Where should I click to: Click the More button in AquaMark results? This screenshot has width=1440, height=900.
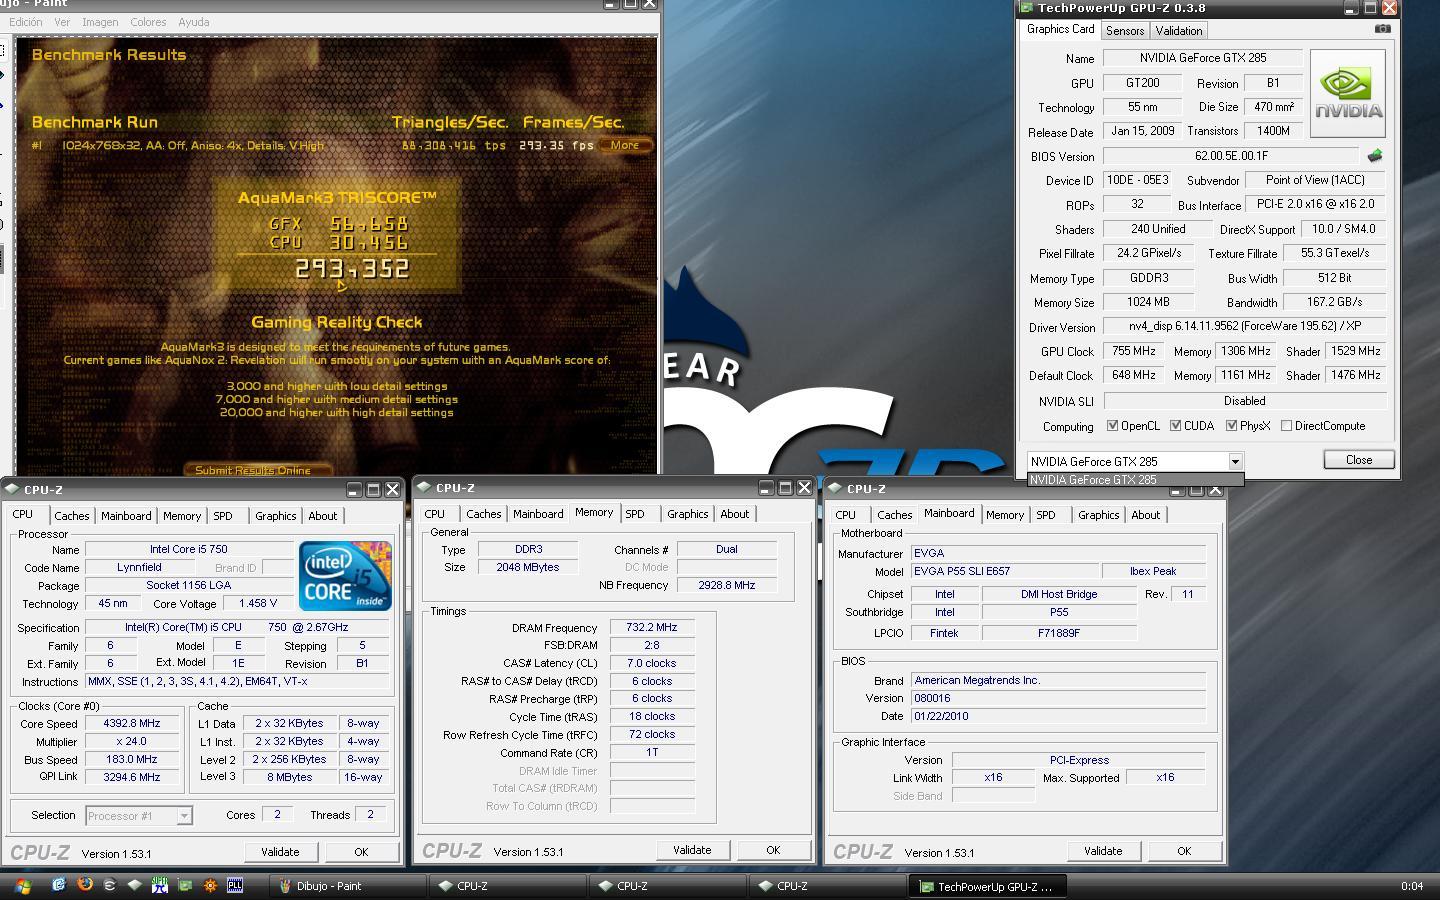tap(625, 145)
